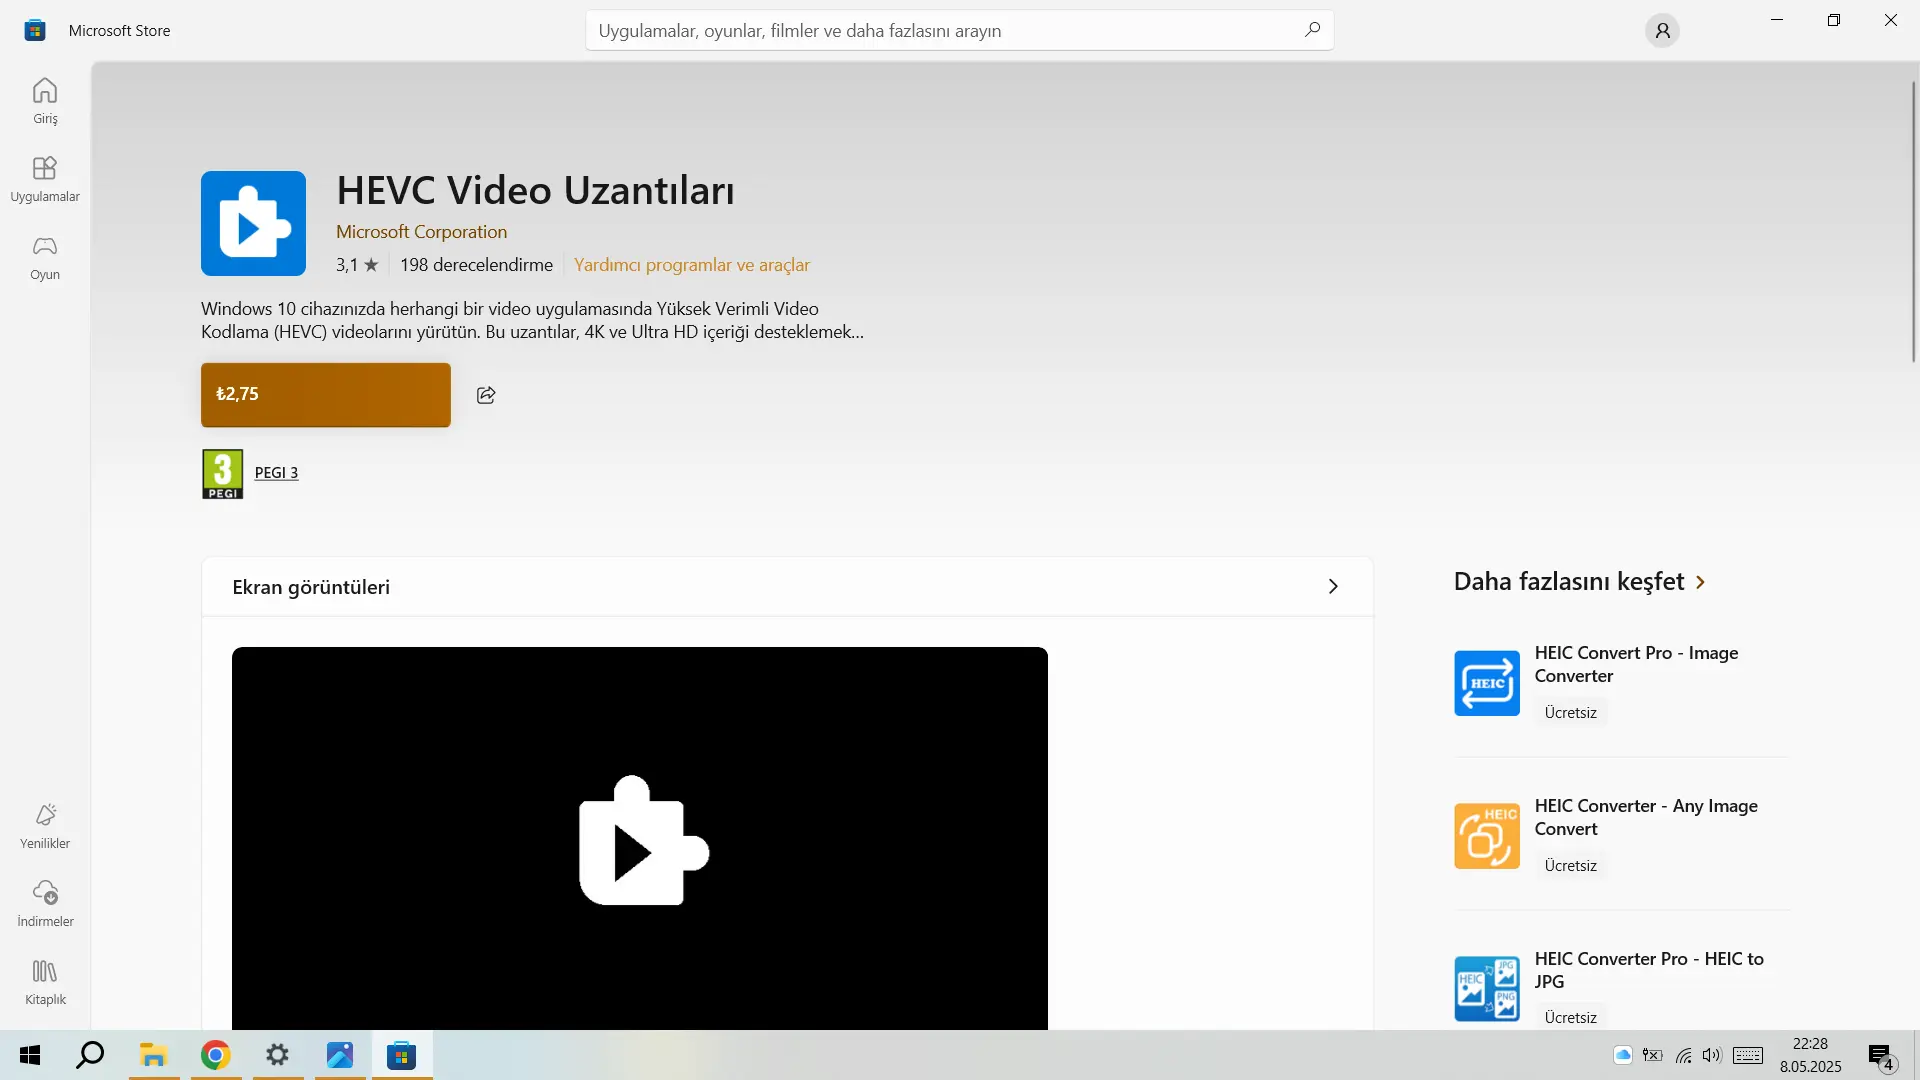The height and width of the screenshot is (1080, 1920).
Task: Click Ücretsiz under HEIC Convert Pro
Action: pyautogui.click(x=1570, y=713)
